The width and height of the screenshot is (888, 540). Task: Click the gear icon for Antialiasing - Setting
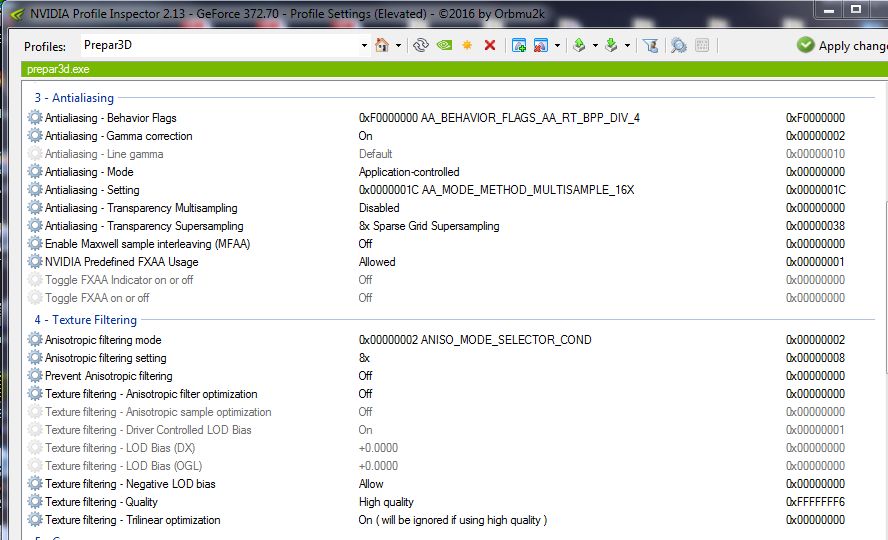[35, 190]
